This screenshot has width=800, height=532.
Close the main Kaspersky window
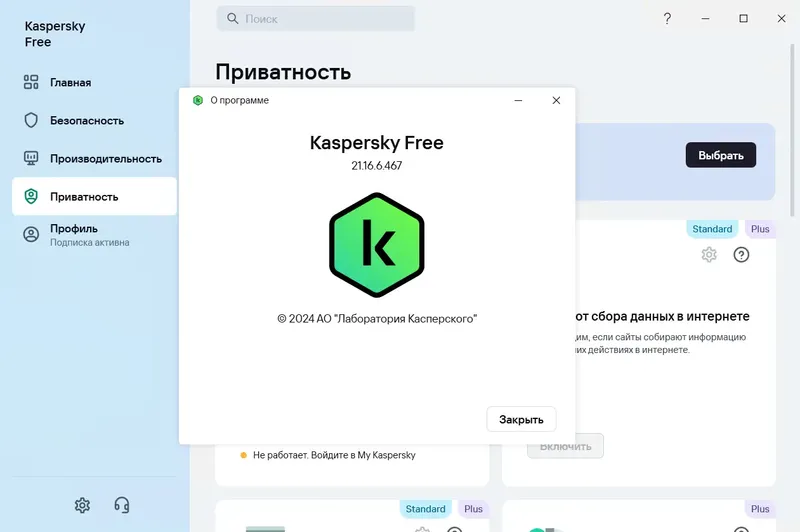(x=781, y=18)
